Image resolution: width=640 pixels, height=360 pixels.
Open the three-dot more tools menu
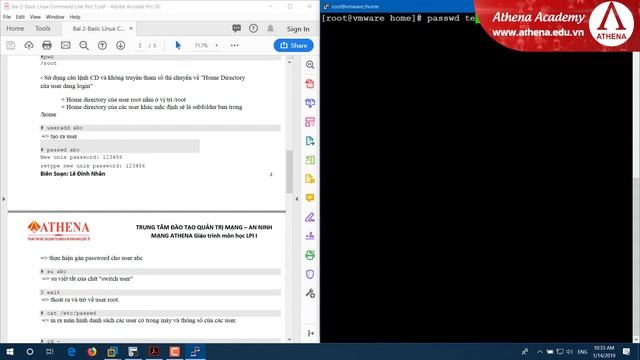coord(235,45)
